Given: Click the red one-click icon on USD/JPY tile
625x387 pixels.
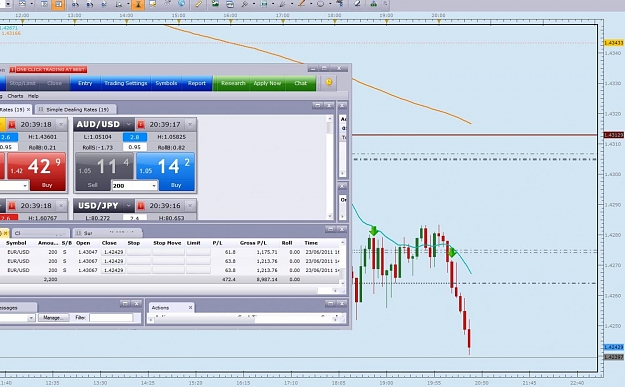Looking at the screenshot, I should click(x=141, y=206).
